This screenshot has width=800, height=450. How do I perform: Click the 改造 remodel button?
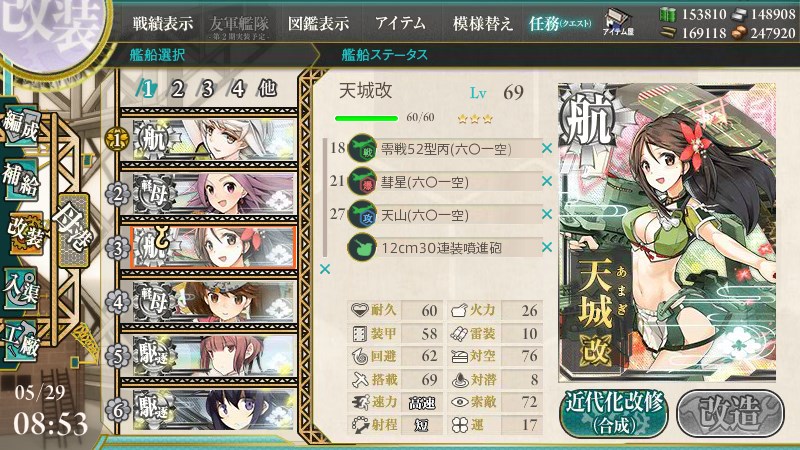pyautogui.click(x=730, y=413)
